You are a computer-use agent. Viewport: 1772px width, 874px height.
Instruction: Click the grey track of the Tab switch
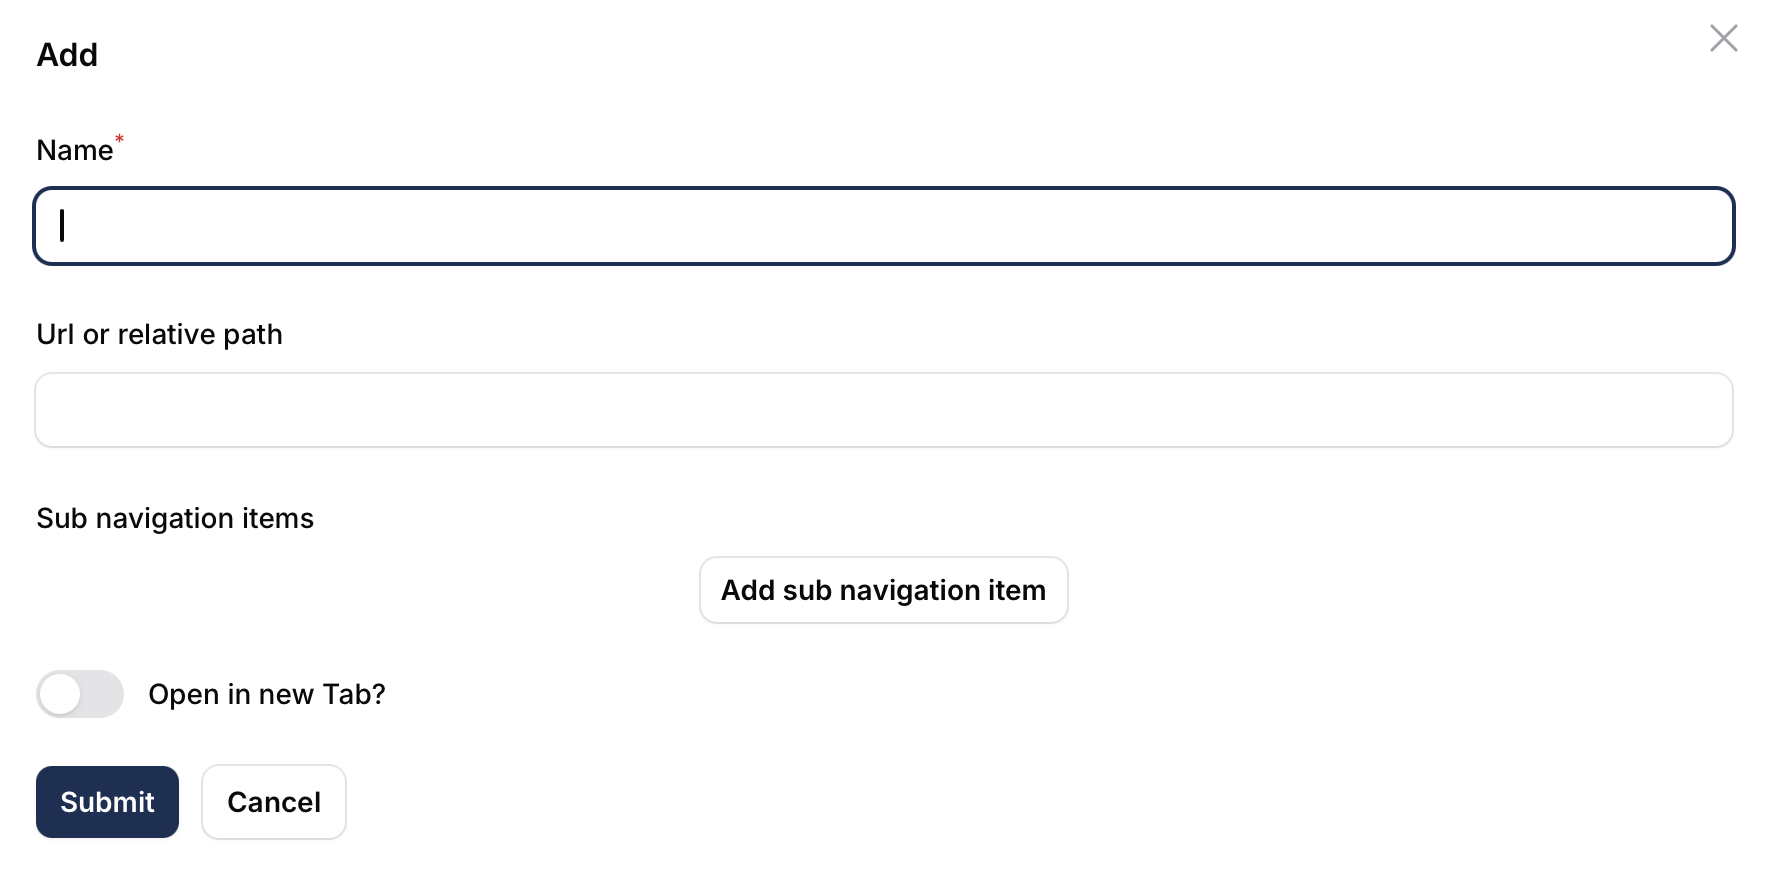[x=102, y=694]
